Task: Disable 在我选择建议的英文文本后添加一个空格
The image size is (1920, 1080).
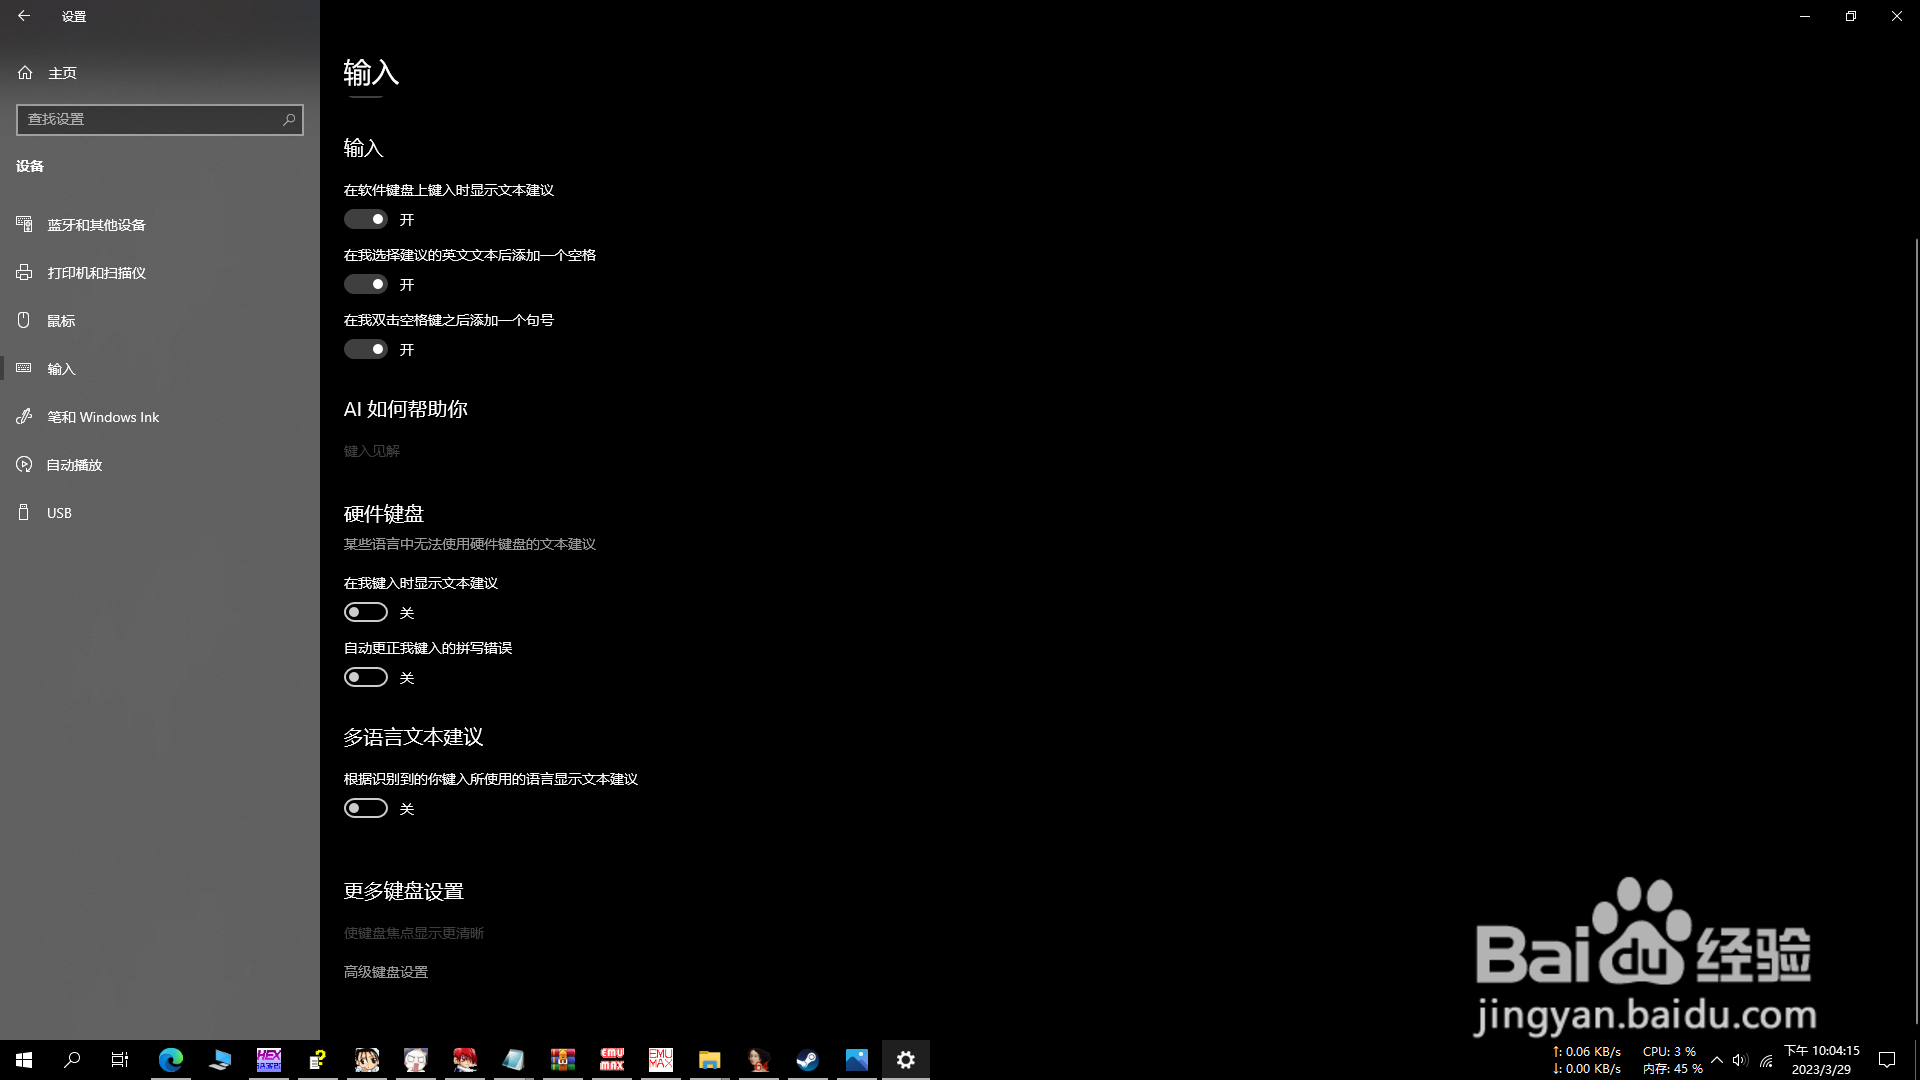Action: (x=366, y=283)
